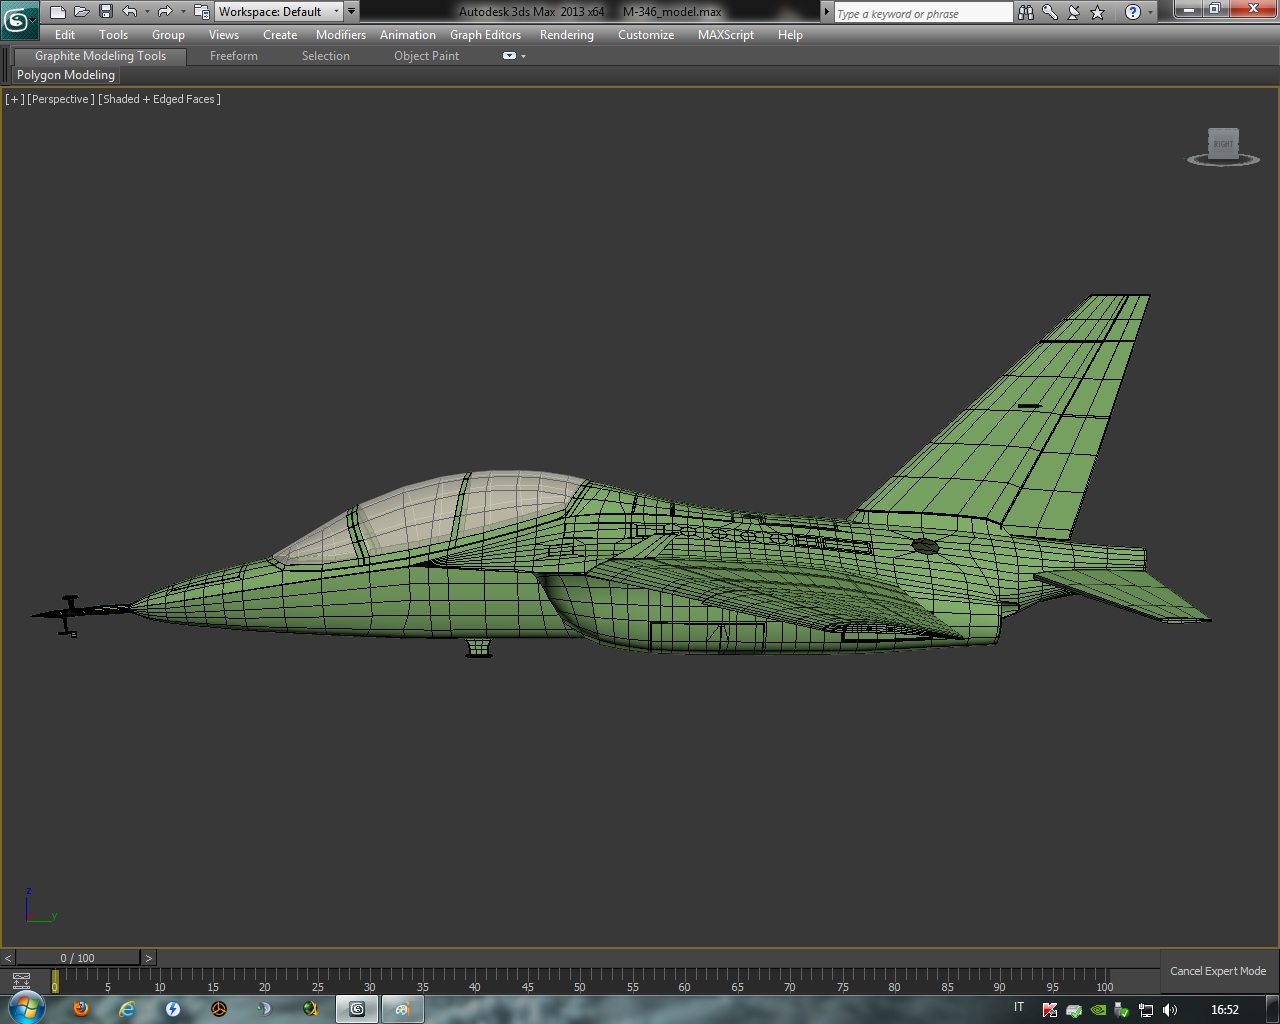Undo the last action with the Undo arrow
This screenshot has width=1280, height=1024.
pyautogui.click(x=130, y=12)
